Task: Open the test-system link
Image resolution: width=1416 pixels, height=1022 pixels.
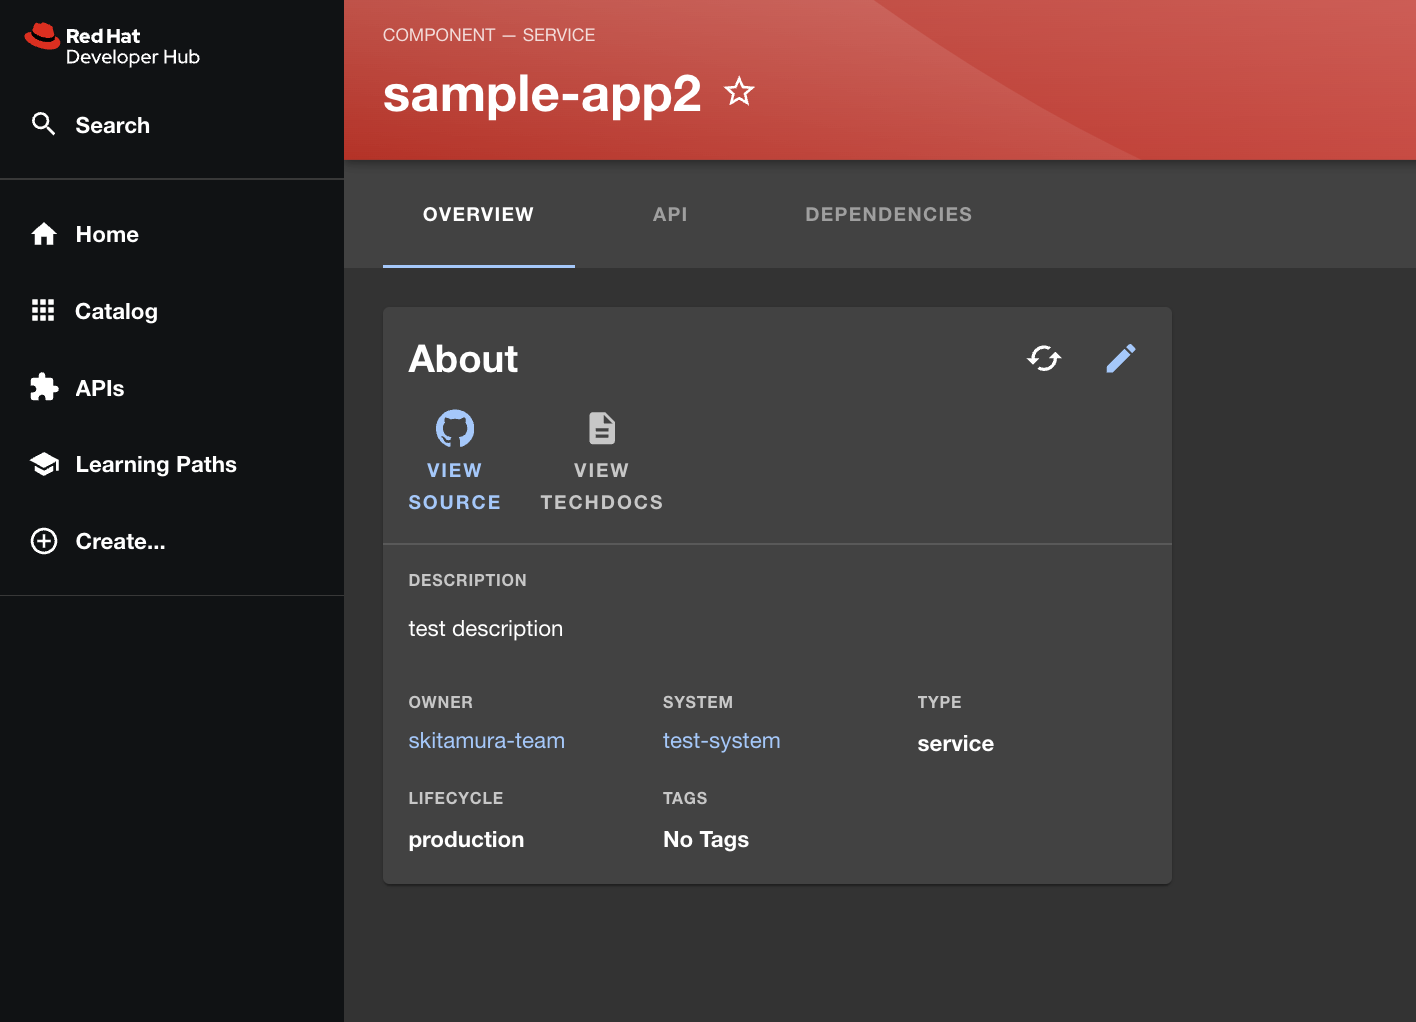Action: [x=722, y=741]
